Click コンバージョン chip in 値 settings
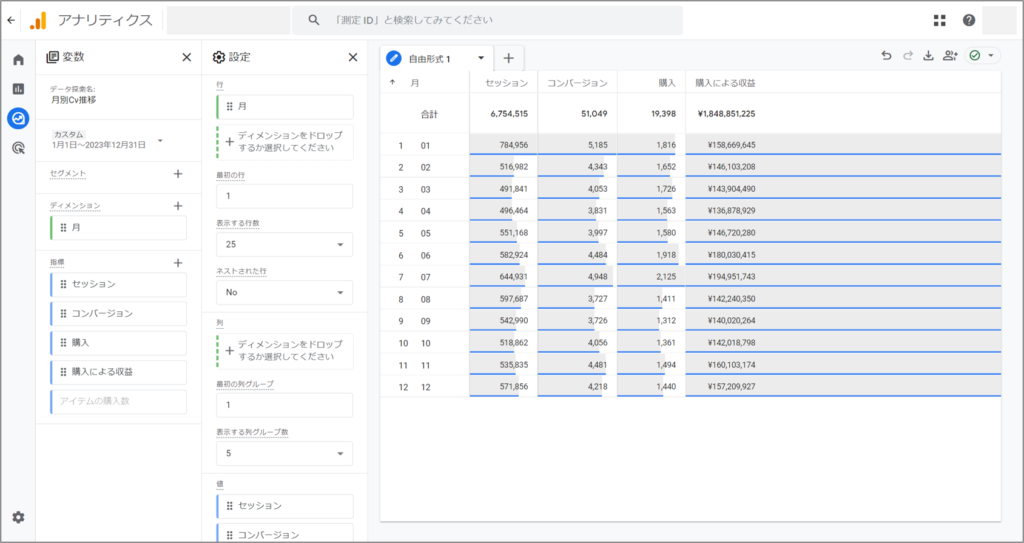The width and height of the screenshot is (1024, 543). pos(284,535)
